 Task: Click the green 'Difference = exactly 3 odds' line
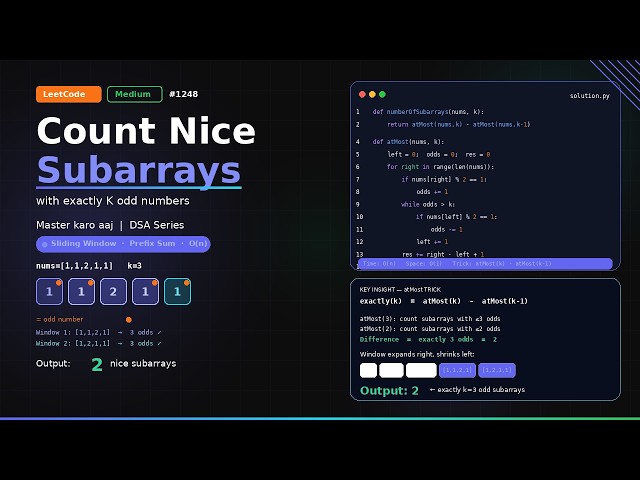point(428,340)
